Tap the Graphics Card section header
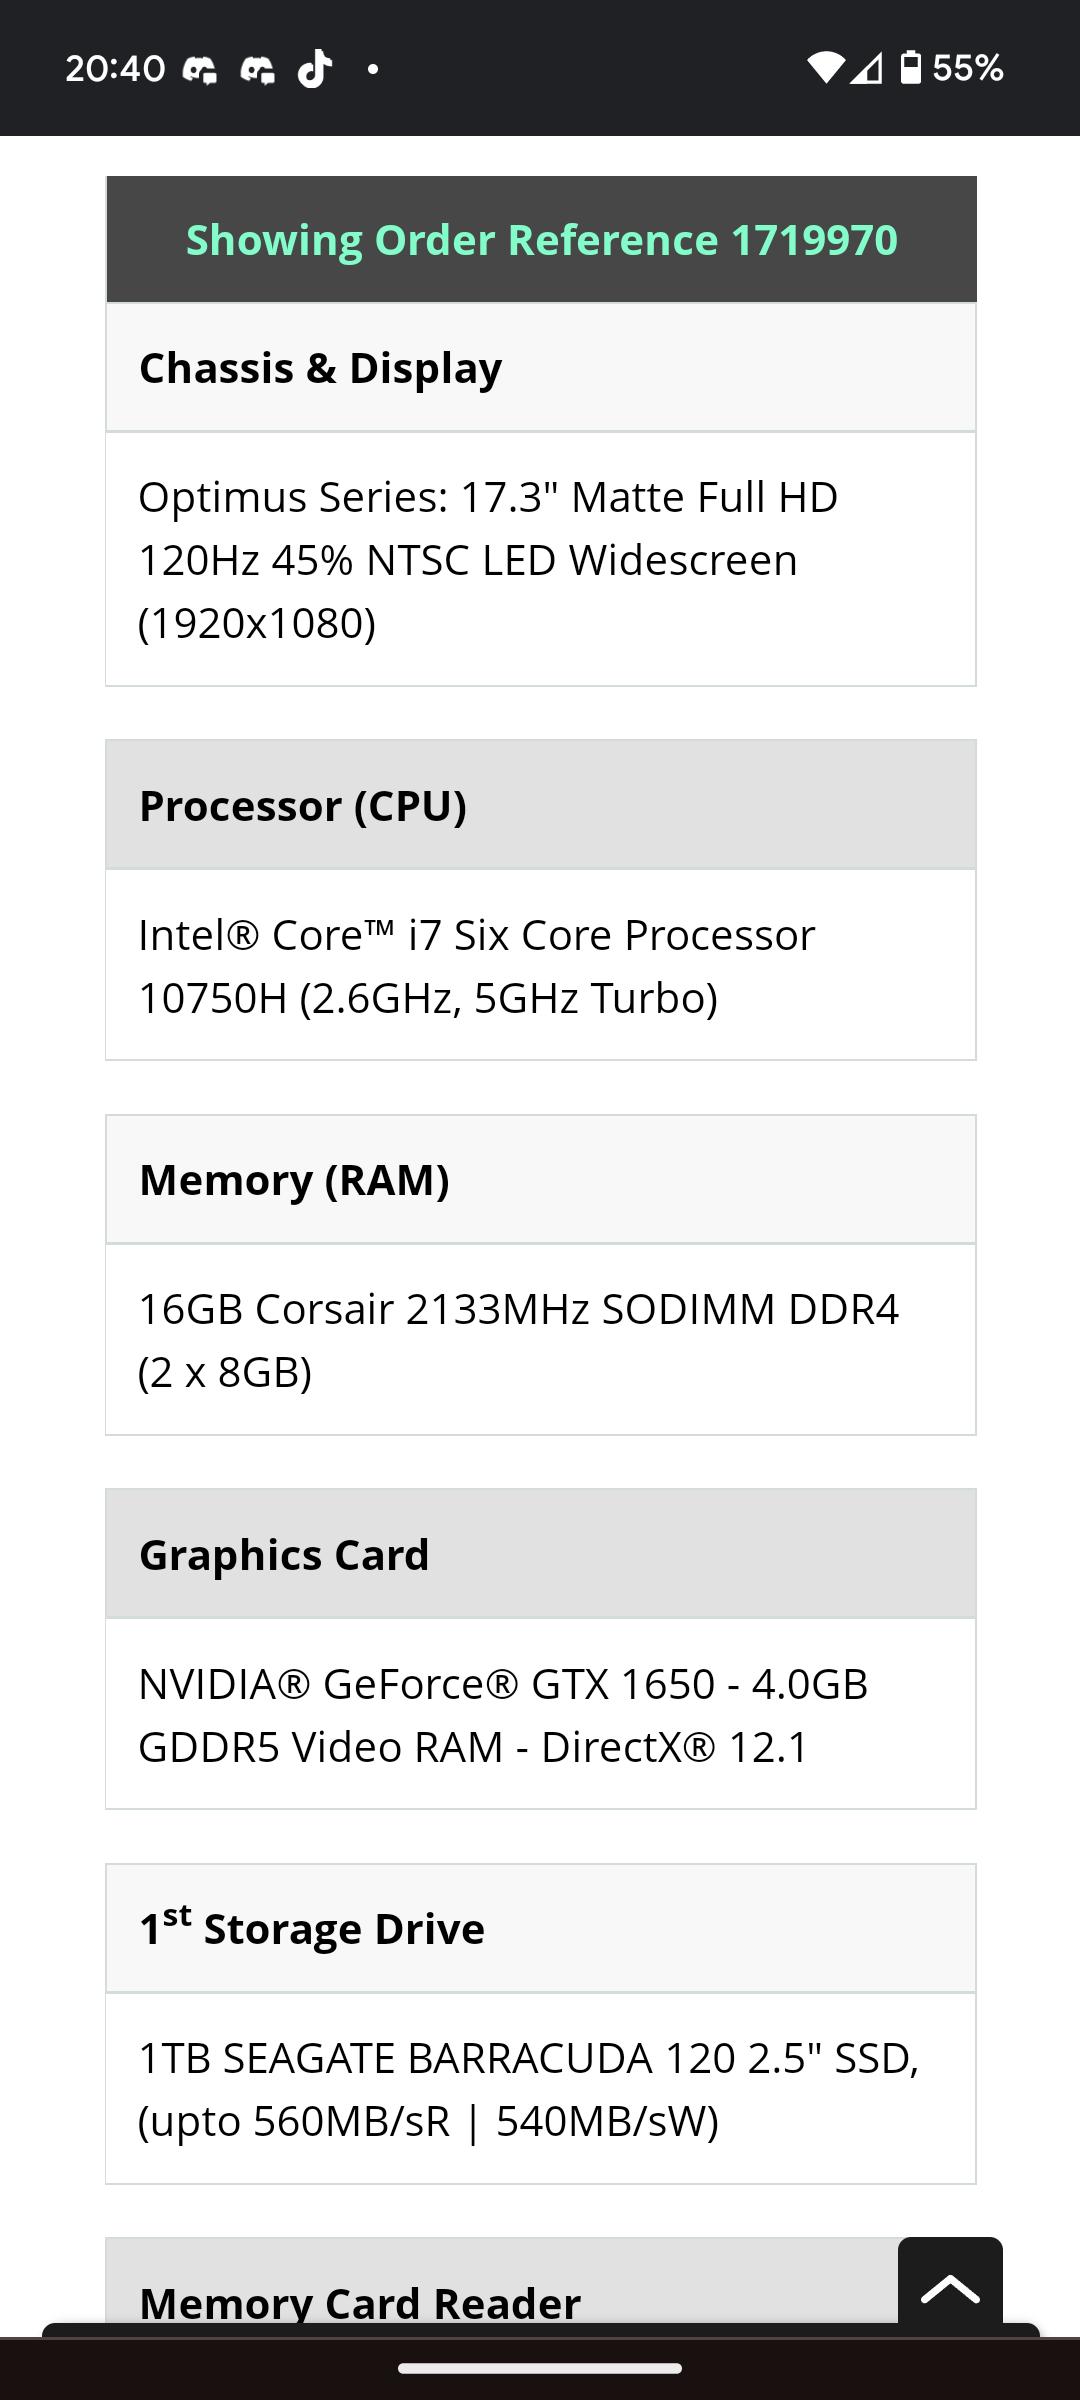The width and height of the screenshot is (1080, 2400). click(541, 1554)
